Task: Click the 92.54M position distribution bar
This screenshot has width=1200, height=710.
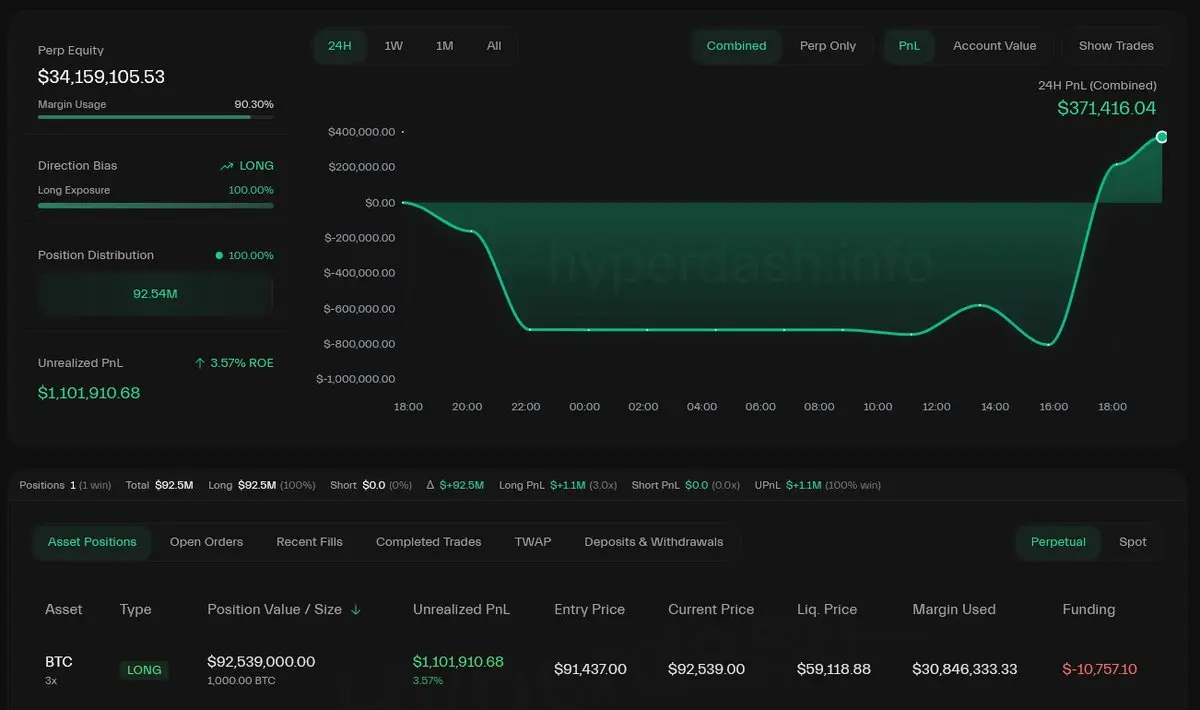Action: [x=155, y=294]
